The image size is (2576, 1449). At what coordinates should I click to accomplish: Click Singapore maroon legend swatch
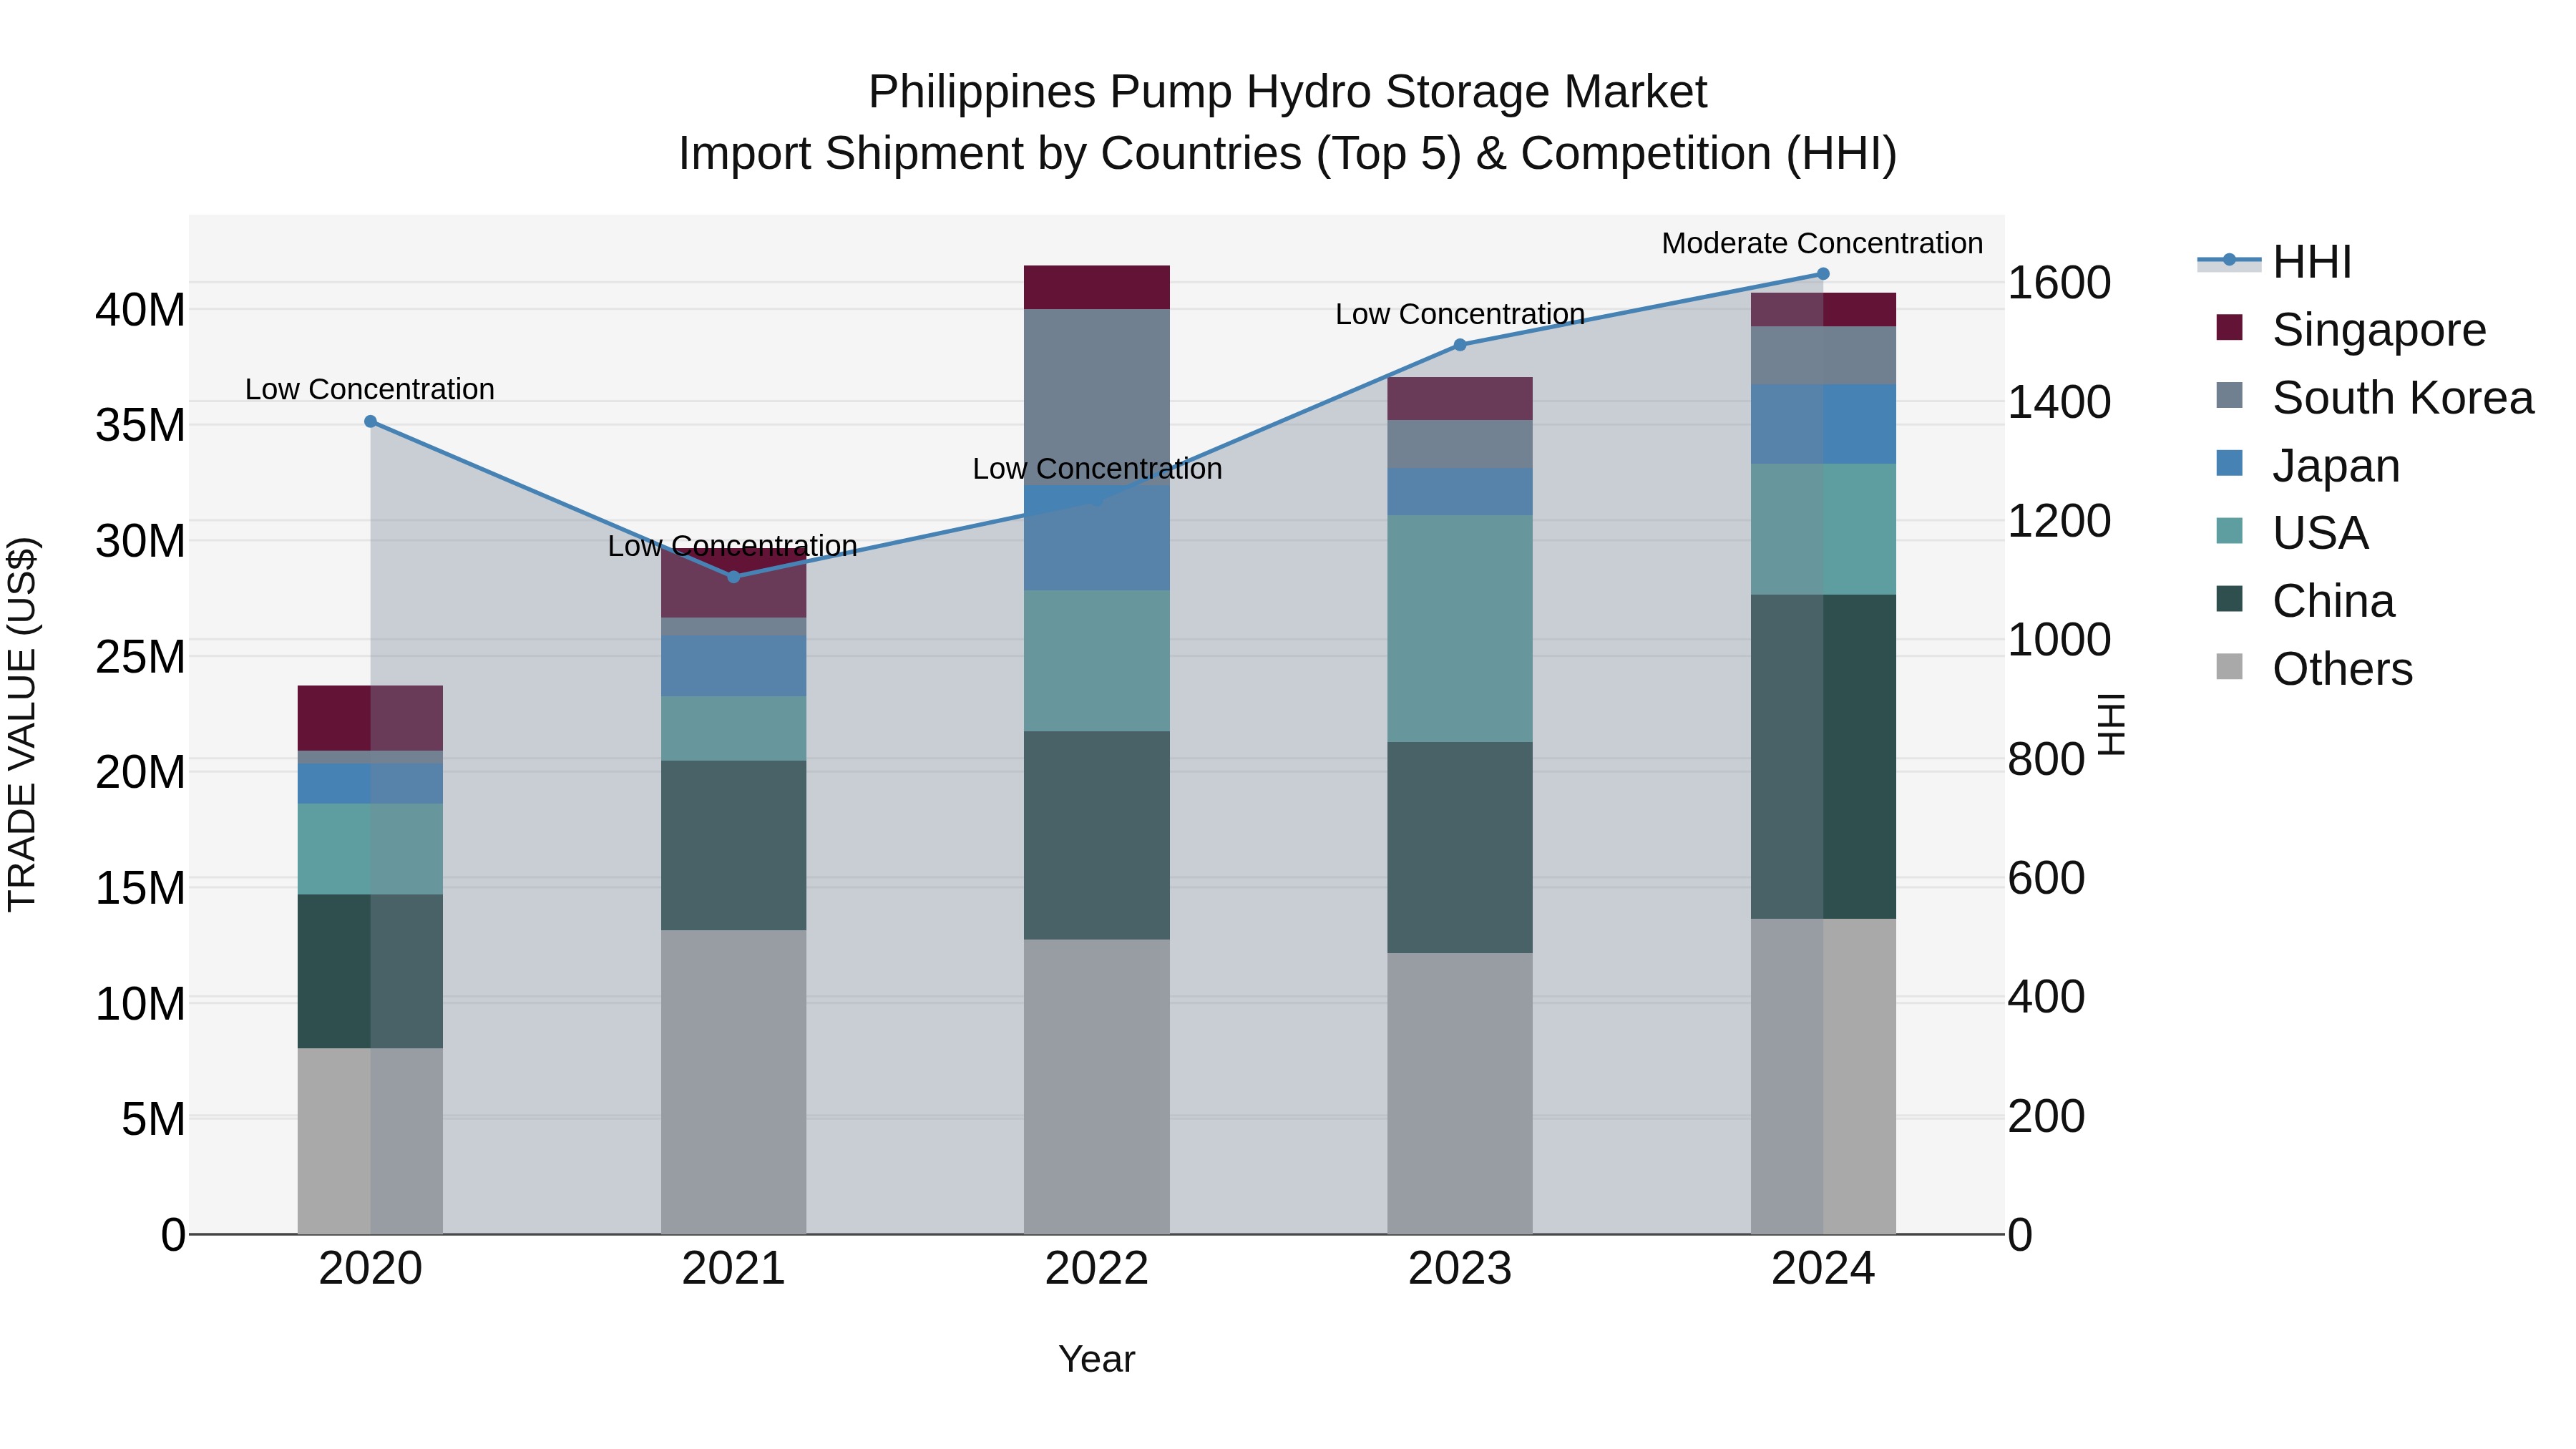2229,328
